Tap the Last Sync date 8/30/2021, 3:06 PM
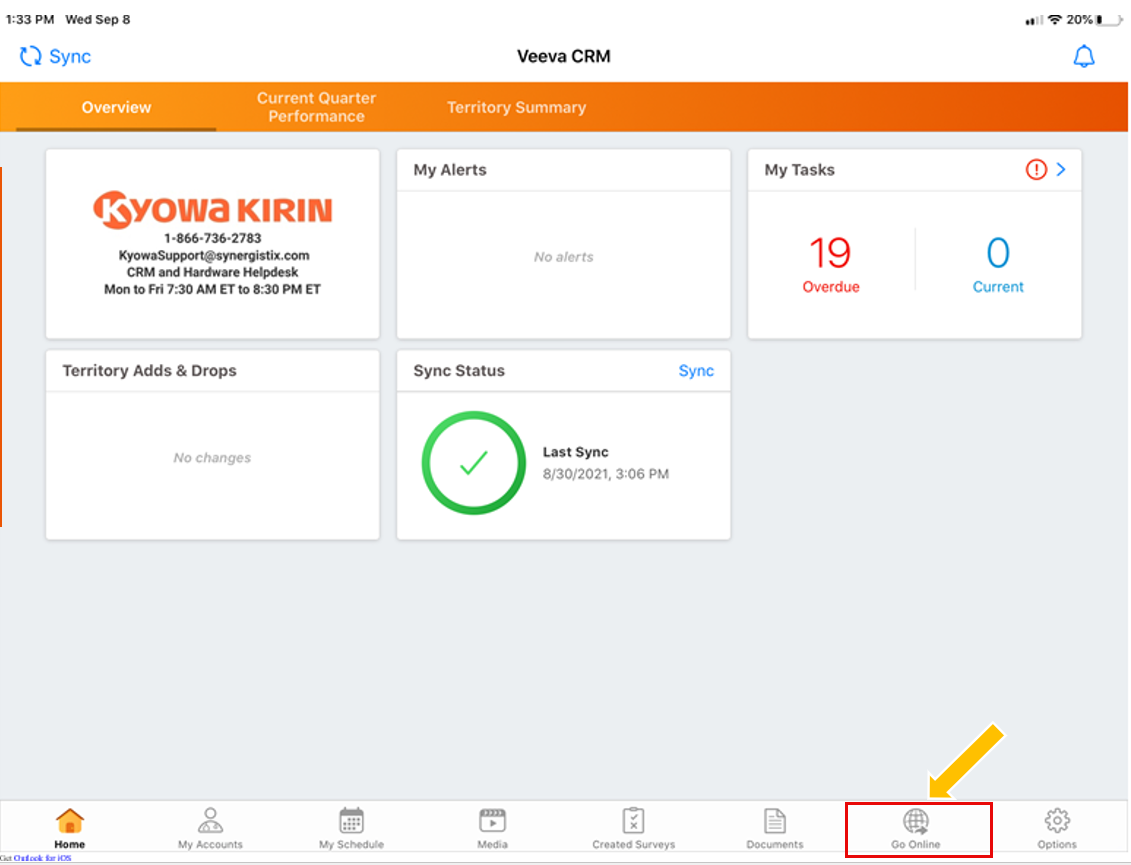Screen dimensions: 1131x865 pyautogui.click(x=606, y=474)
